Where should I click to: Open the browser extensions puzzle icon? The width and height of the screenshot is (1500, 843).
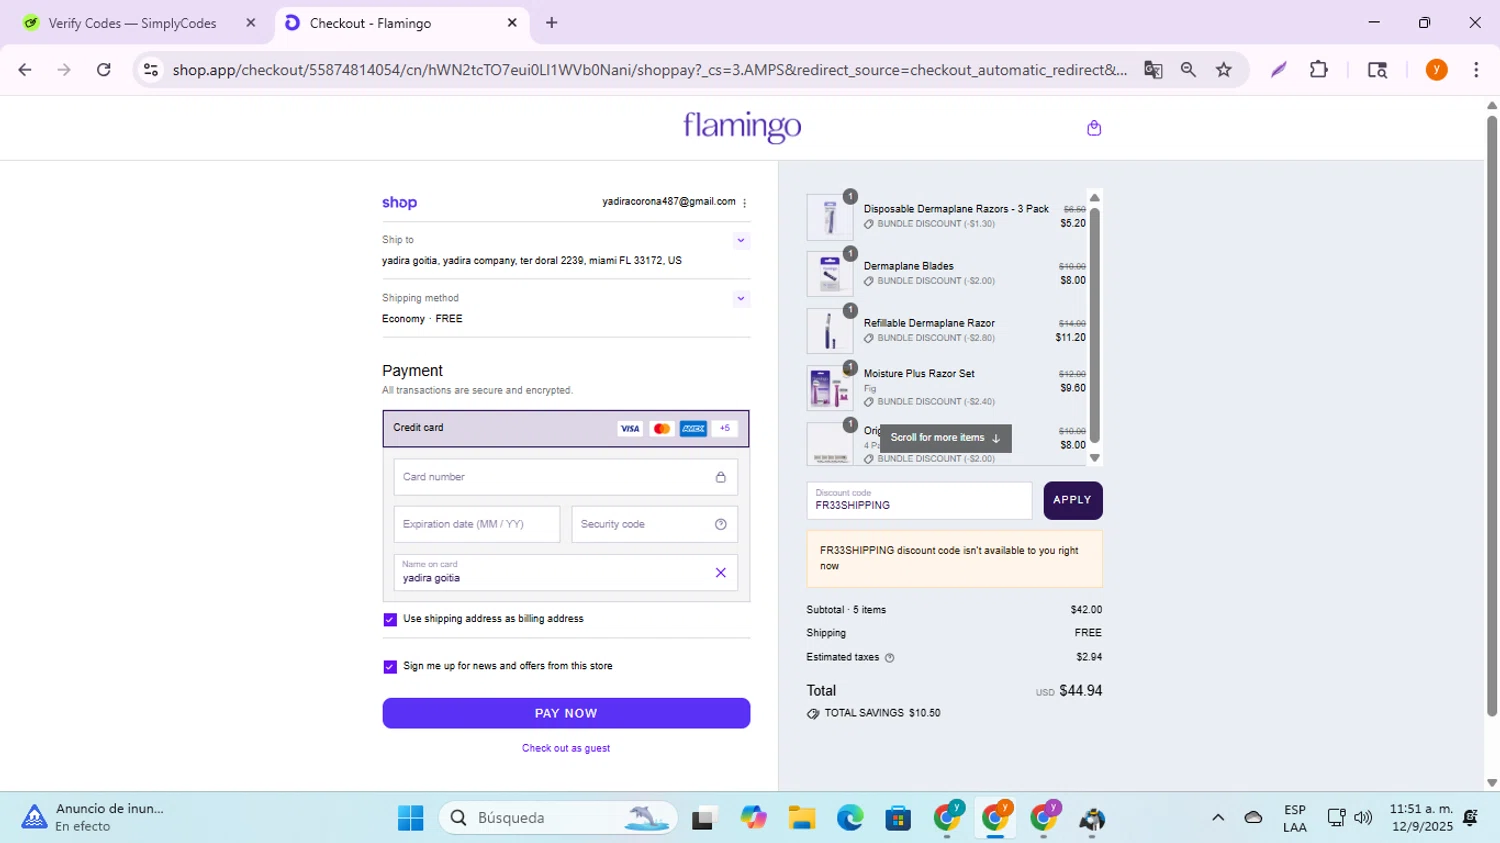tap(1319, 70)
